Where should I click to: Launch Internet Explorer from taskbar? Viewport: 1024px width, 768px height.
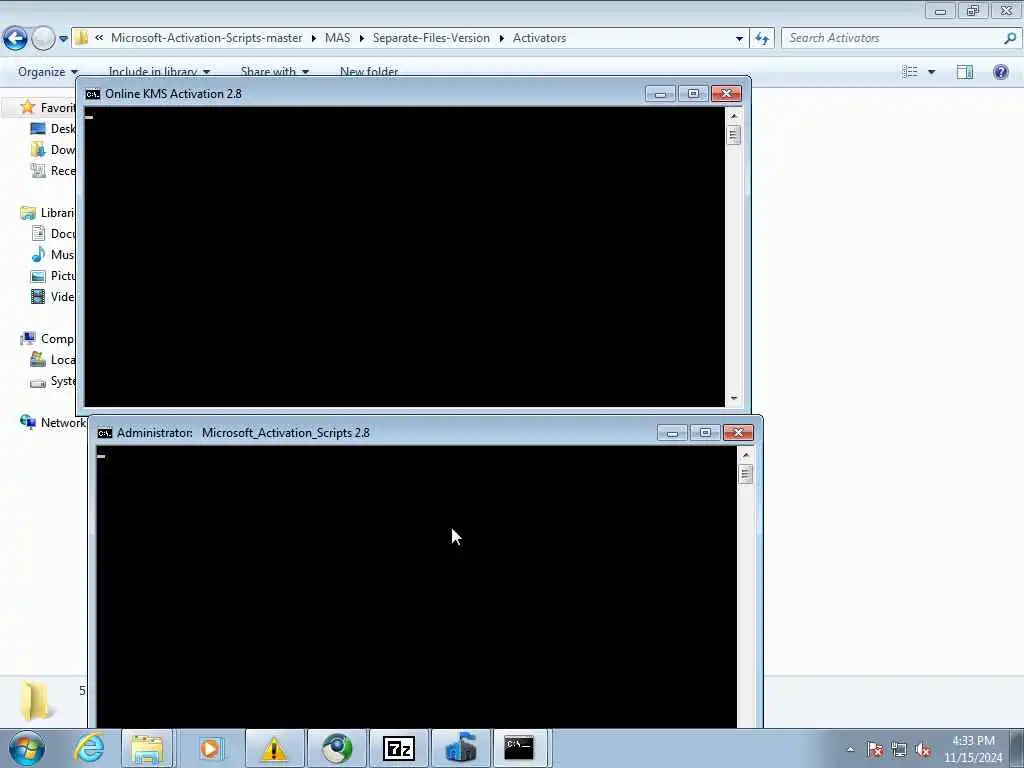pyautogui.click(x=89, y=748)
